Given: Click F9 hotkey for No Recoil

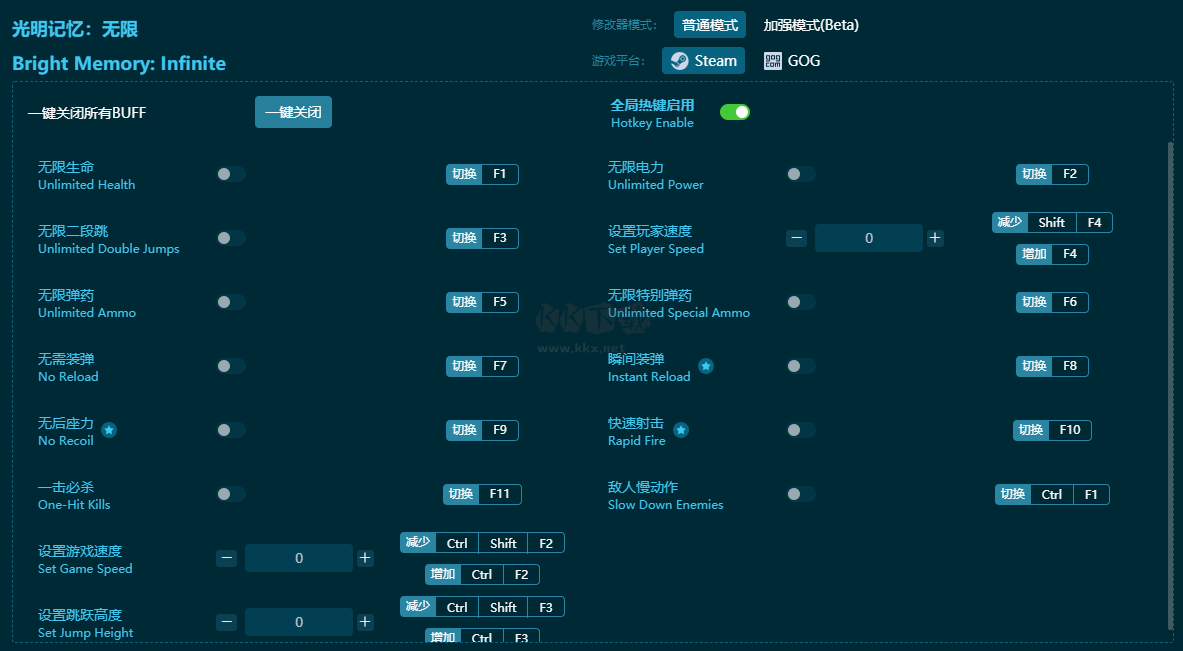Looking at the screenshot, I should pos(482,430).
